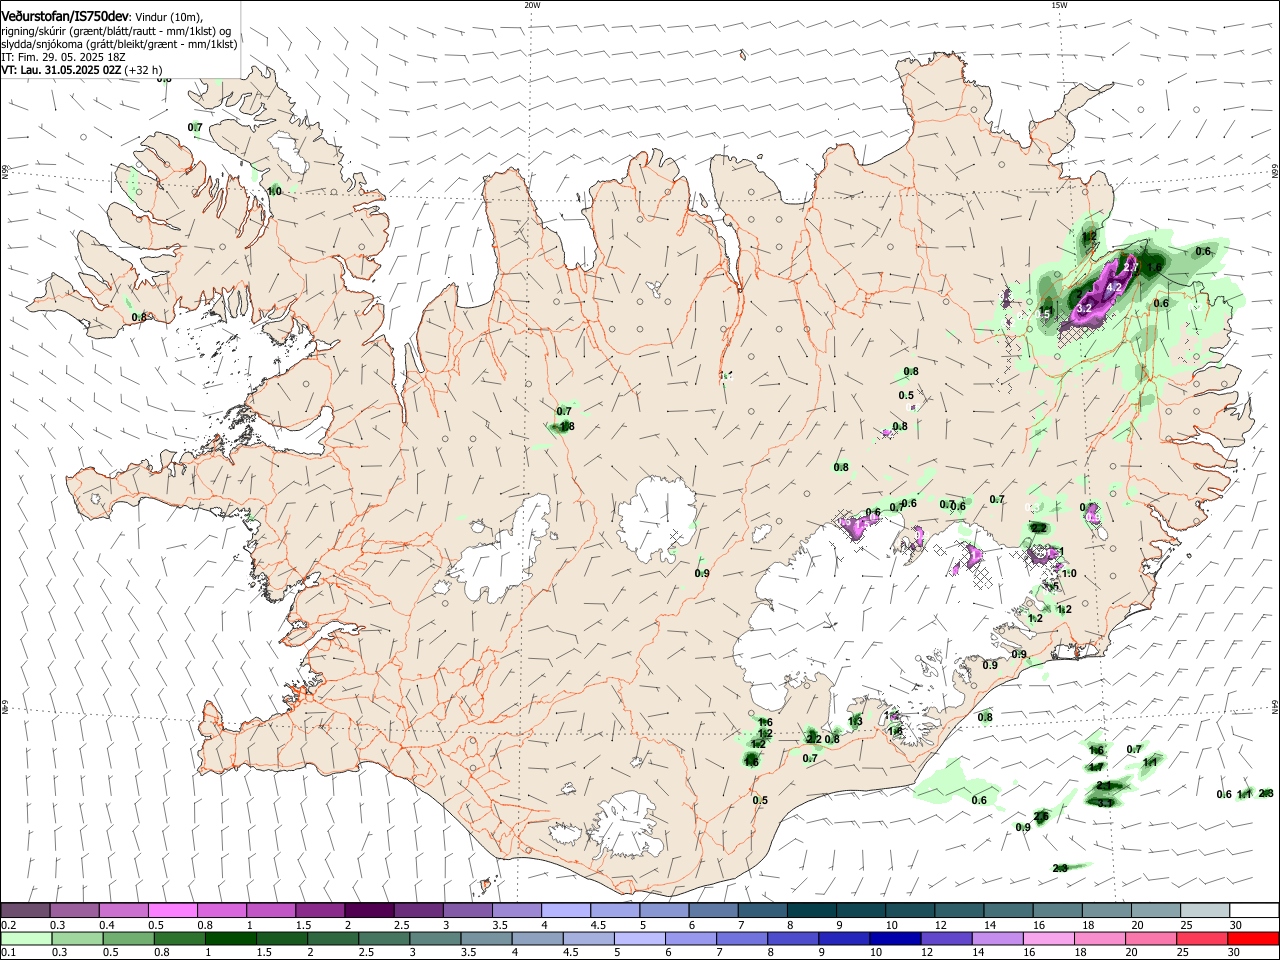Select the upper-scale lavender swatch between 4 and 4.5

[565, 910]
